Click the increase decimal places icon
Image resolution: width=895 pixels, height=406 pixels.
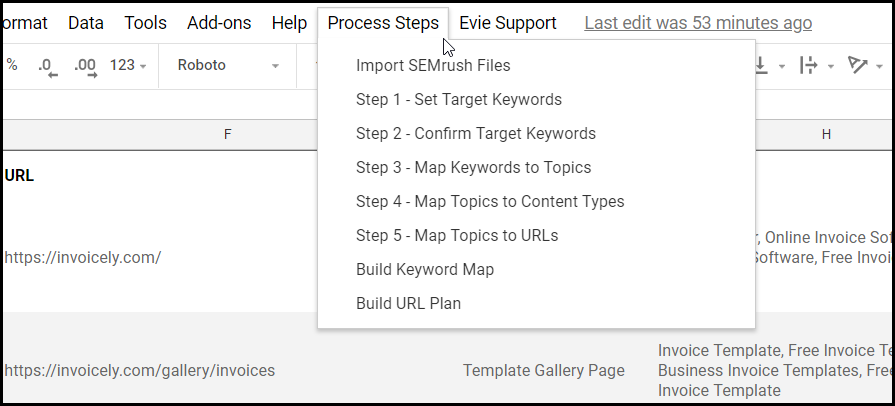point(85,66)
